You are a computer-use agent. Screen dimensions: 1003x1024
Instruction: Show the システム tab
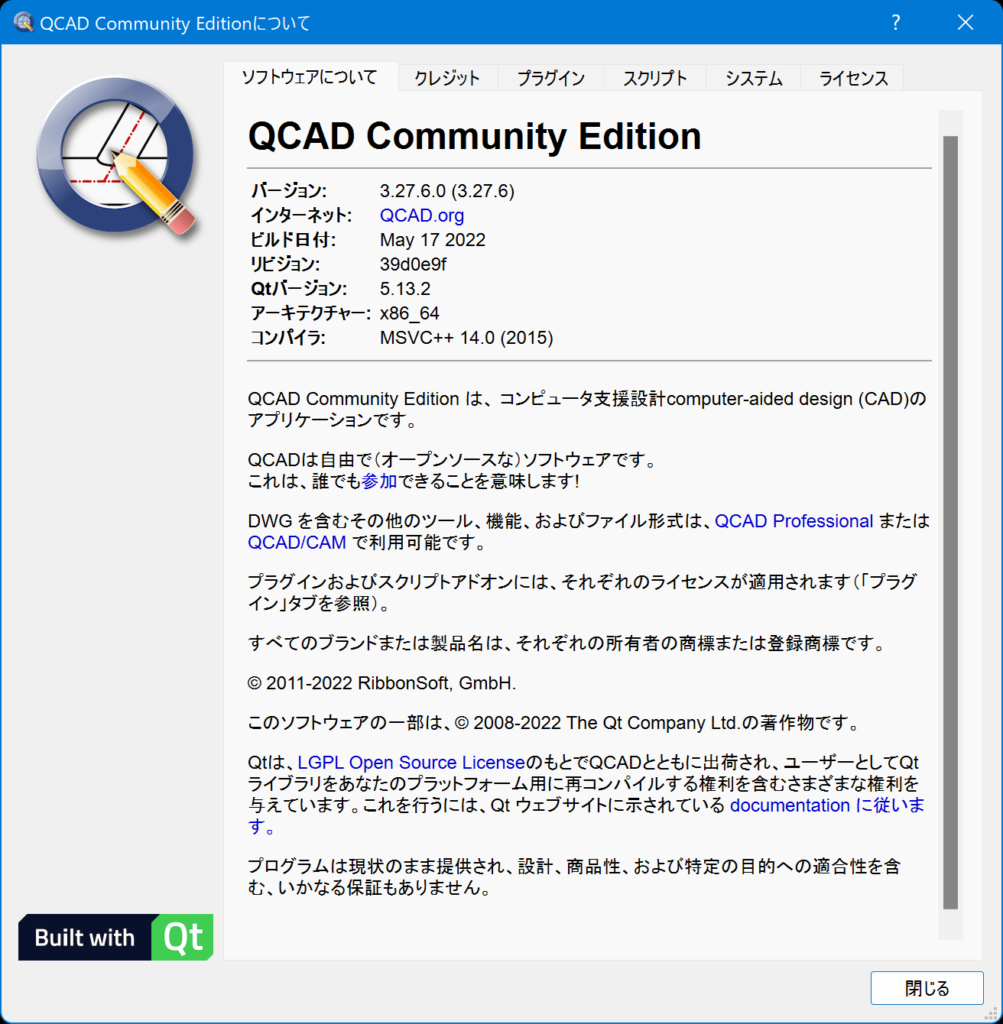pos(753,78)
